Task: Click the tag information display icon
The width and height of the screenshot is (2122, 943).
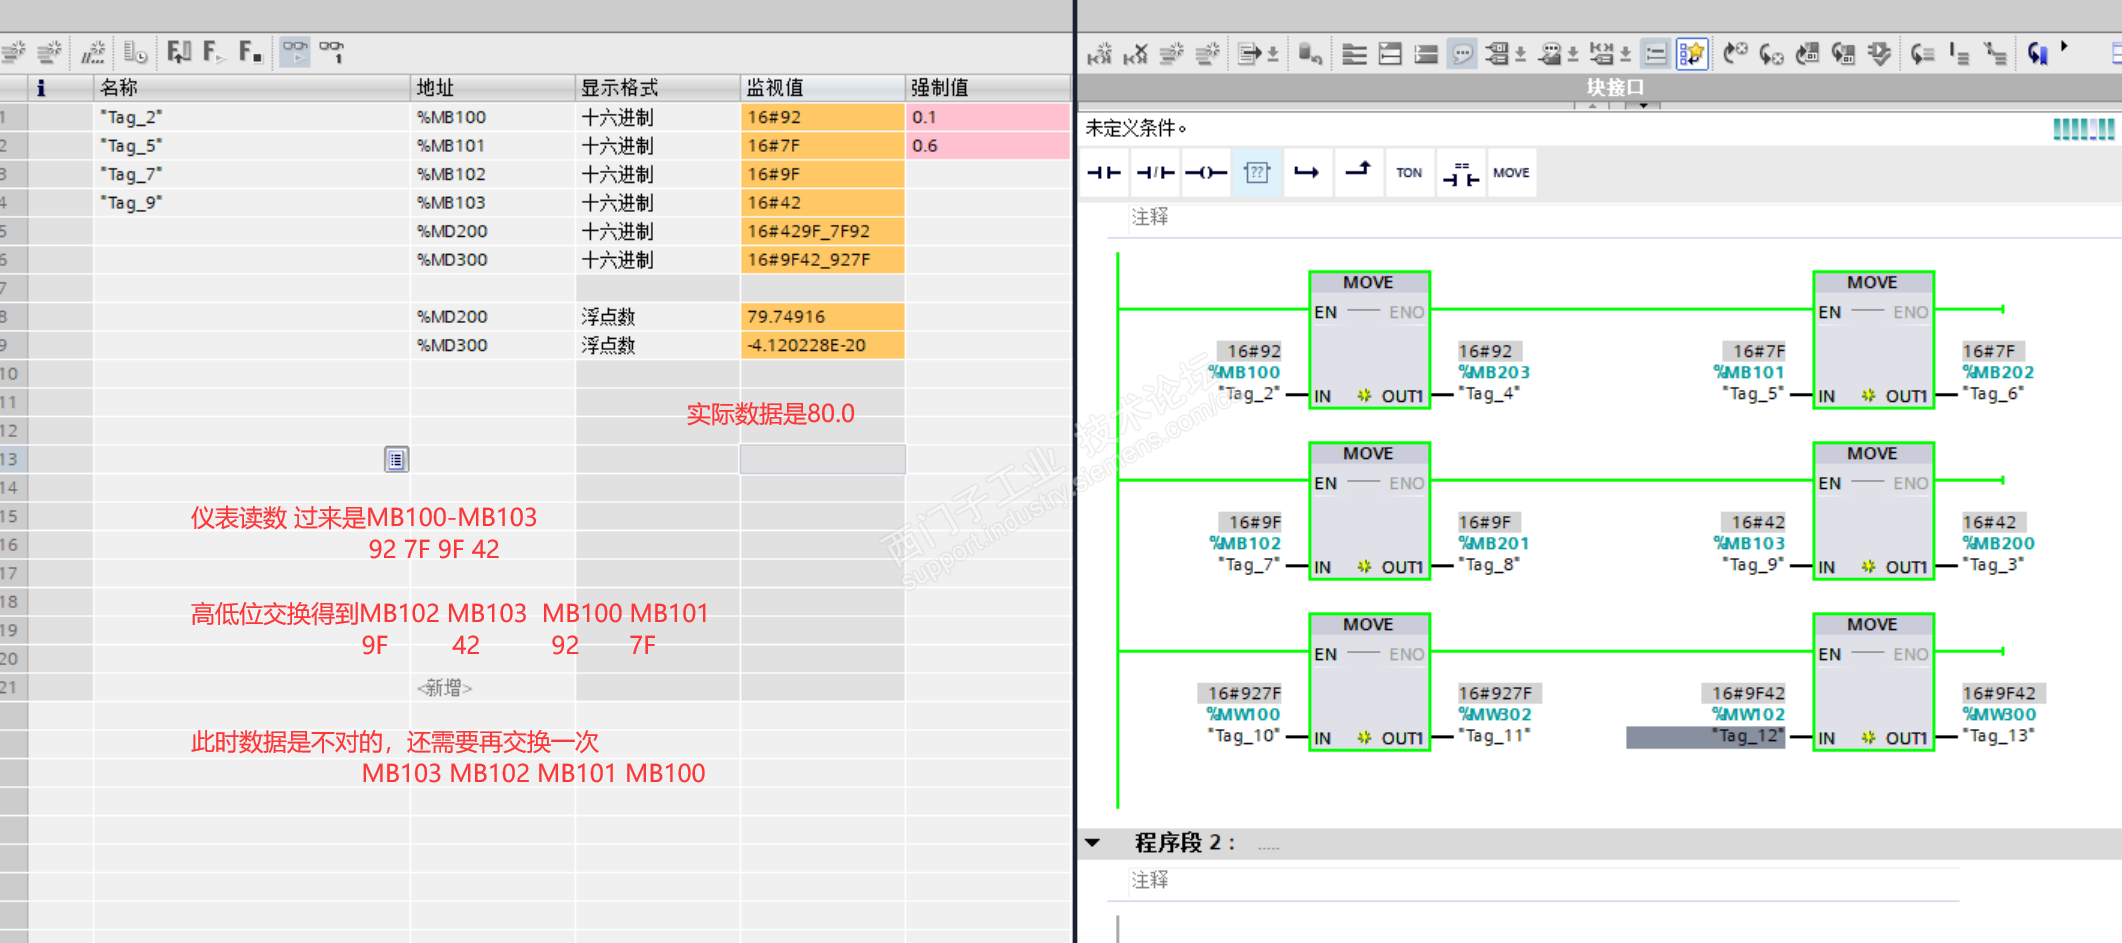Action: 1549,53
